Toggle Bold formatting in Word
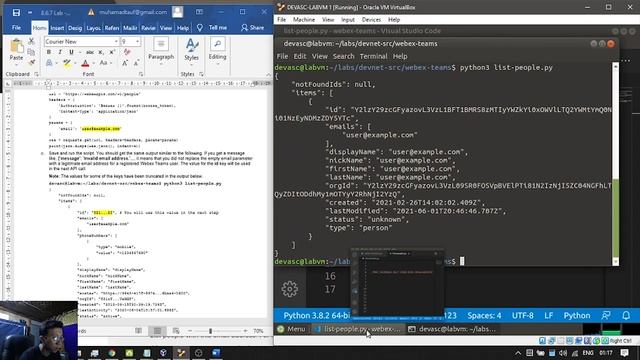 pyautogui.click(x=49, y=52)
